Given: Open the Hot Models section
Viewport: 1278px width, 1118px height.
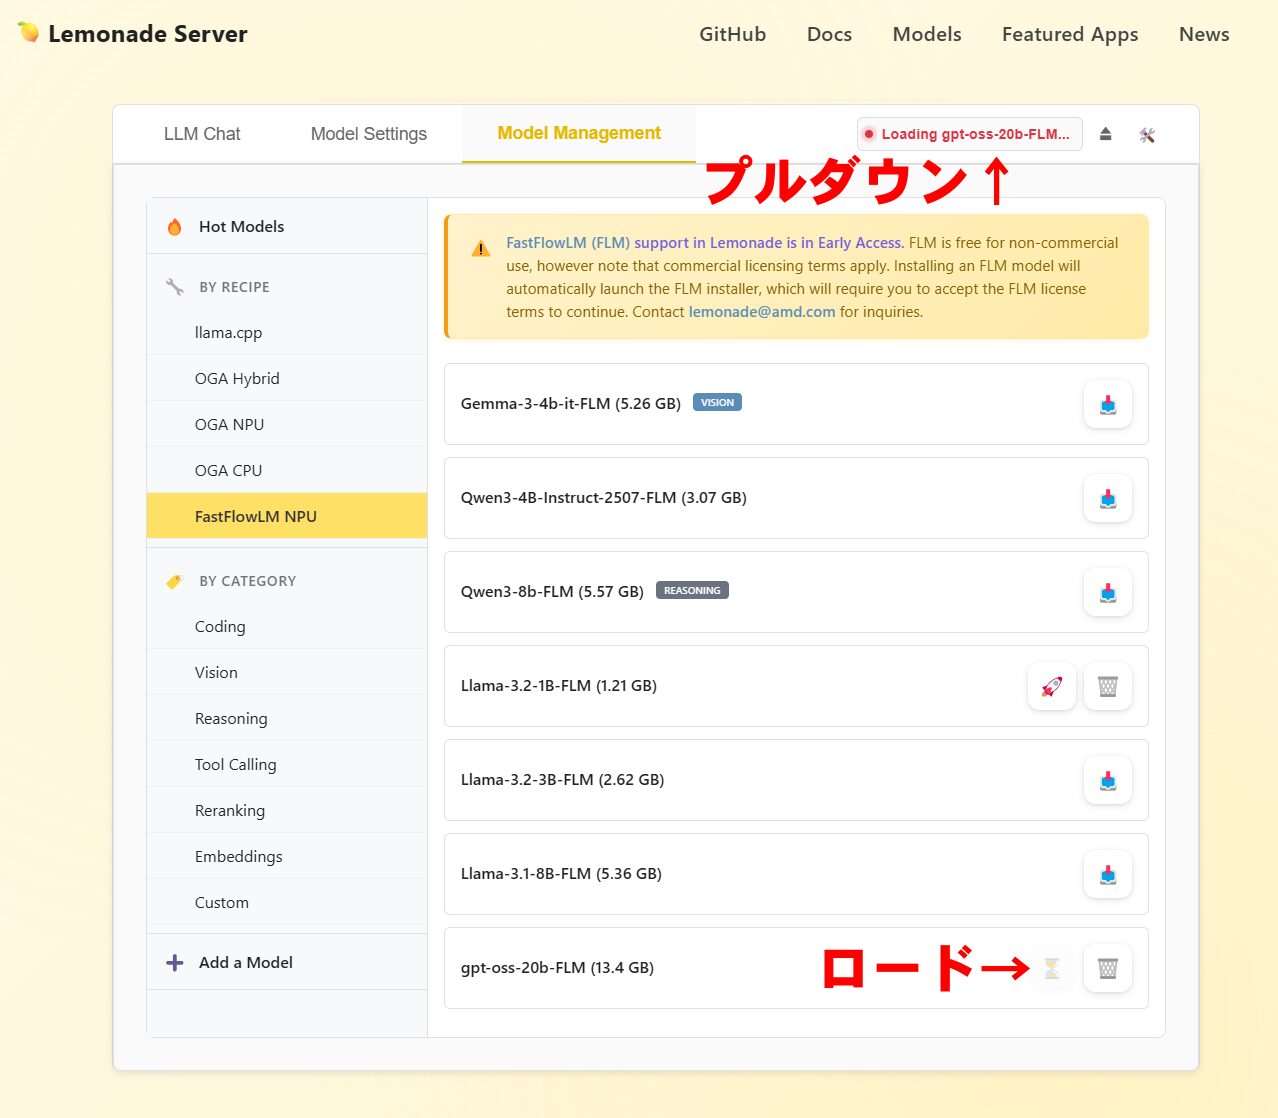Looking at the screenshot, I should [241, 226].
